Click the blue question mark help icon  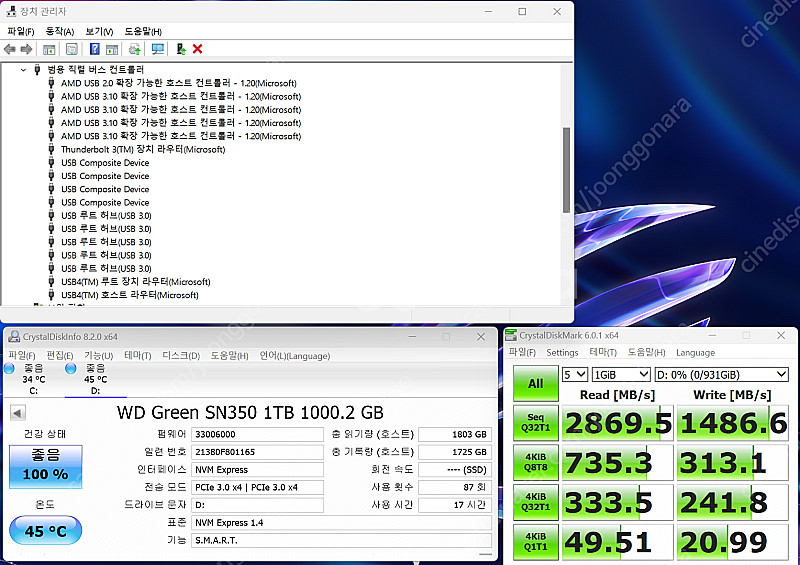(x=94, y=49)
